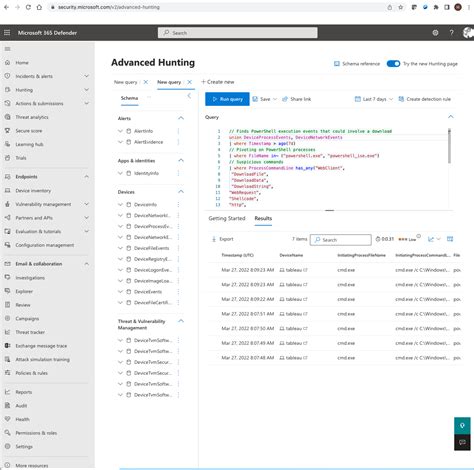Open Audit in the sidebar
Image resolution: width=474 pixels, height=470 pixels.
[21, 406]
